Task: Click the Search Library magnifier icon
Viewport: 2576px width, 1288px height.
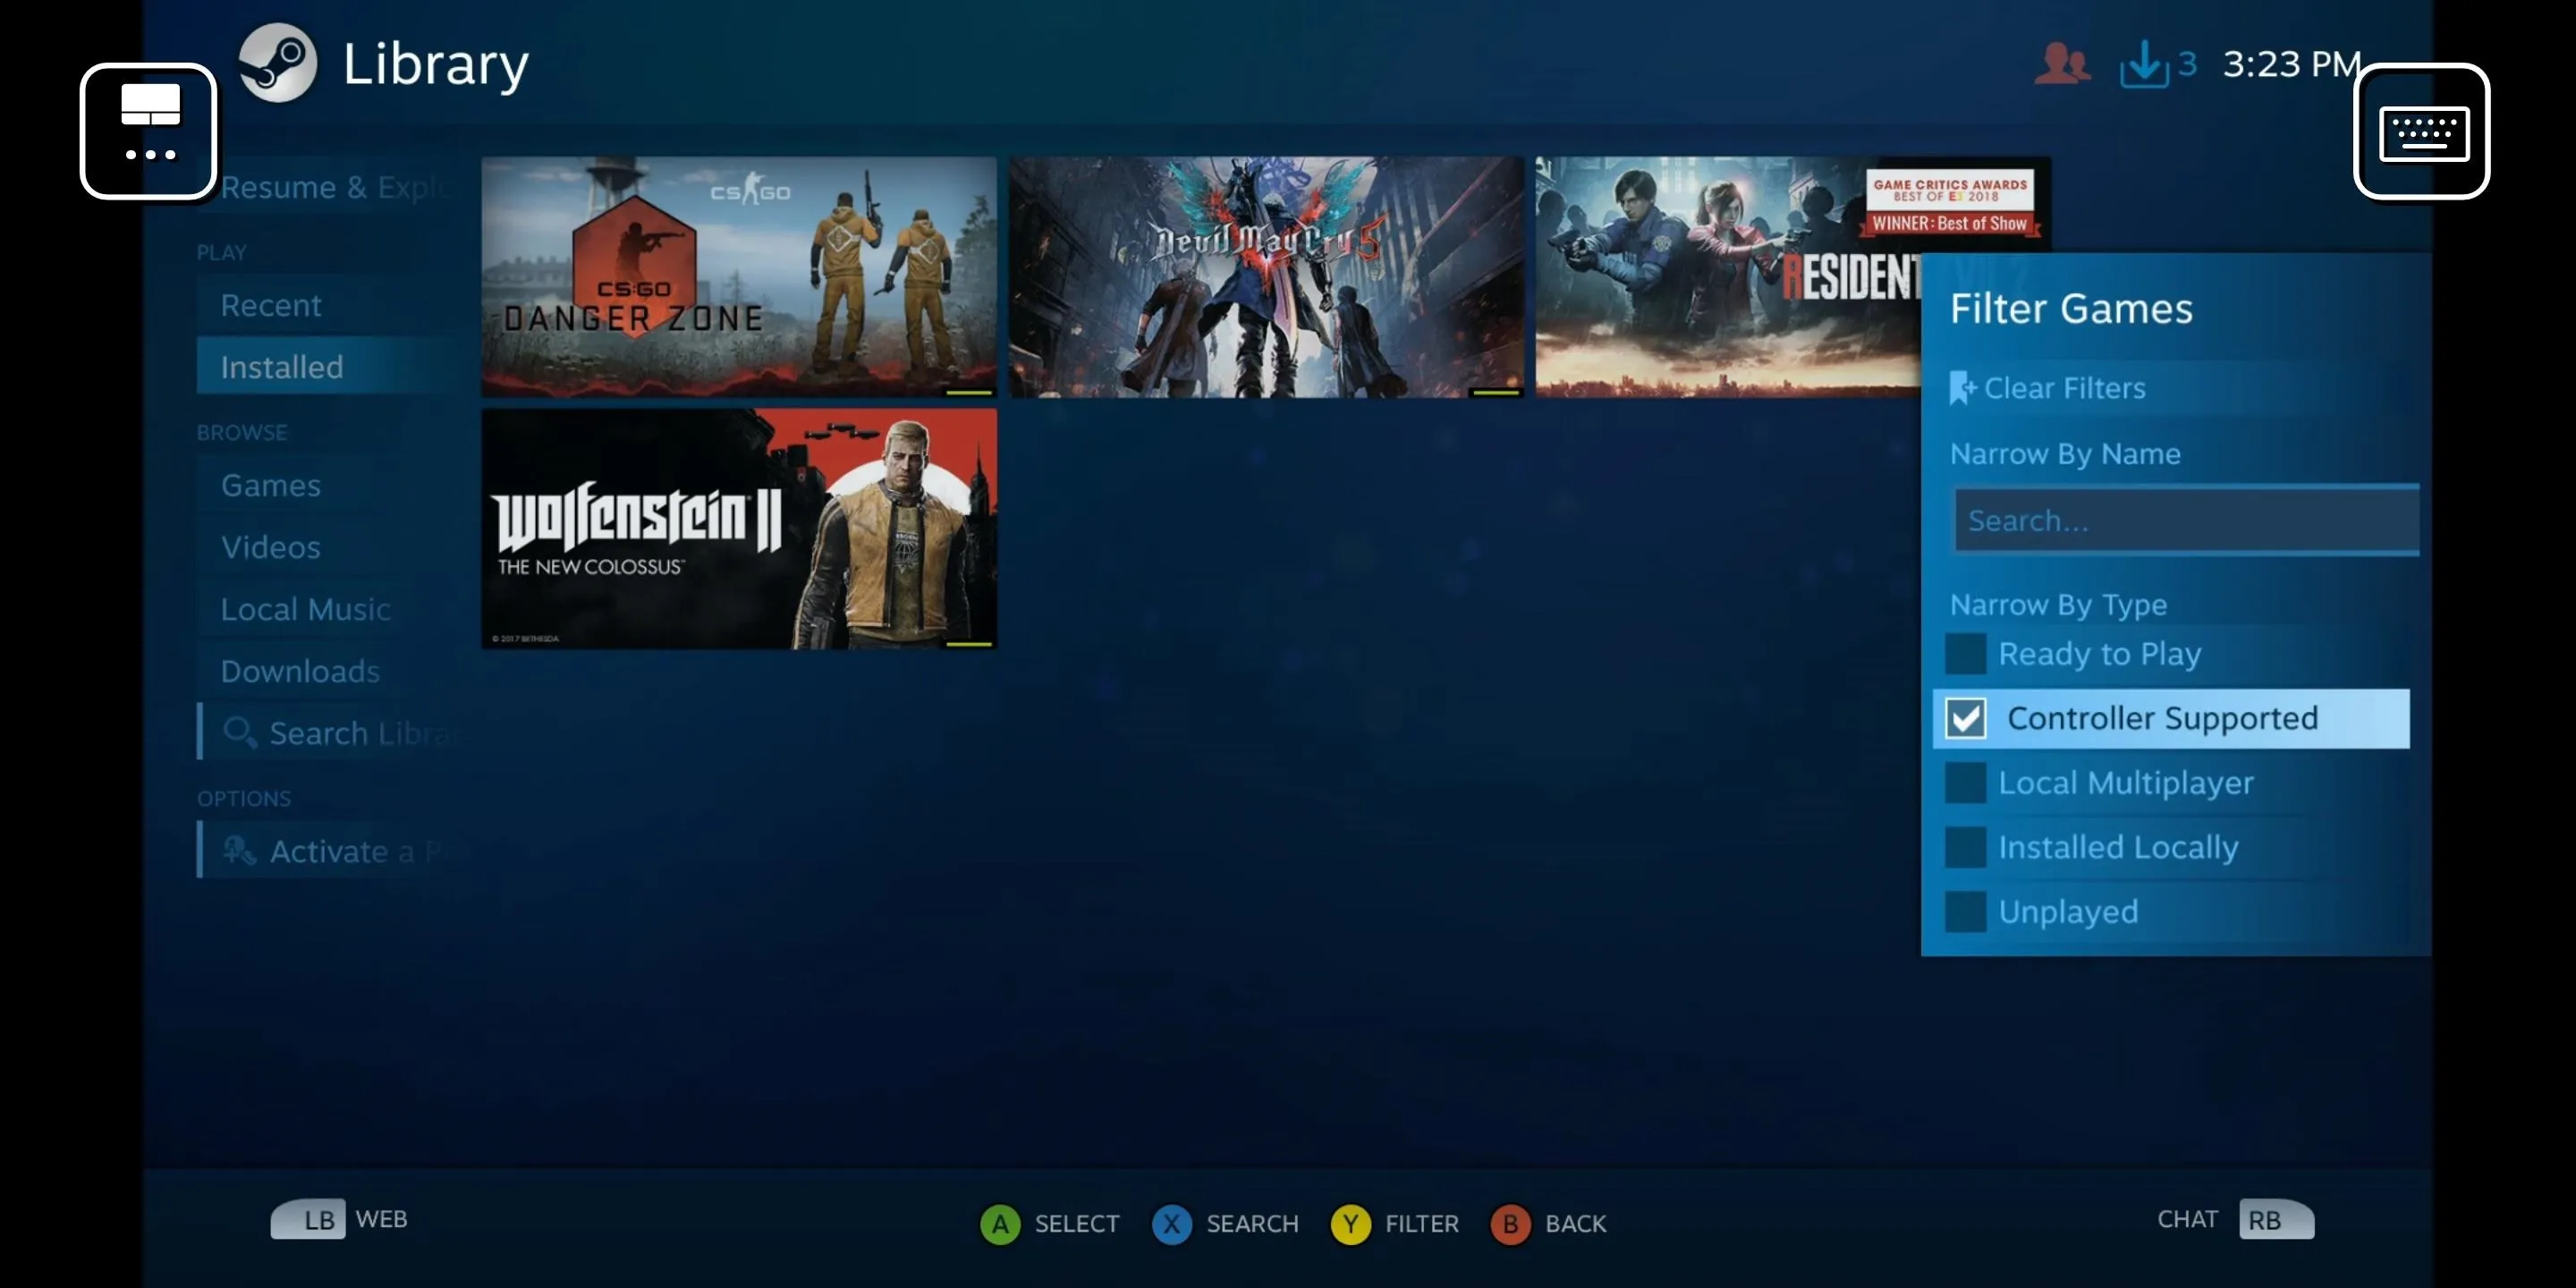Action: pos(239,732)
